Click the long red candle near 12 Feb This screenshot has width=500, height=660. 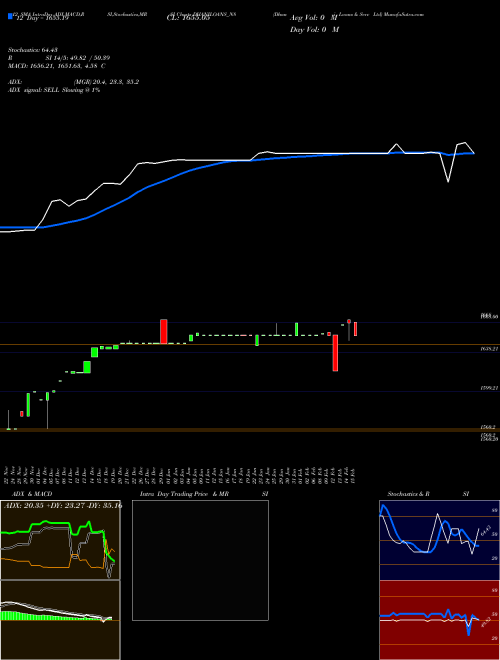[335, 353]
